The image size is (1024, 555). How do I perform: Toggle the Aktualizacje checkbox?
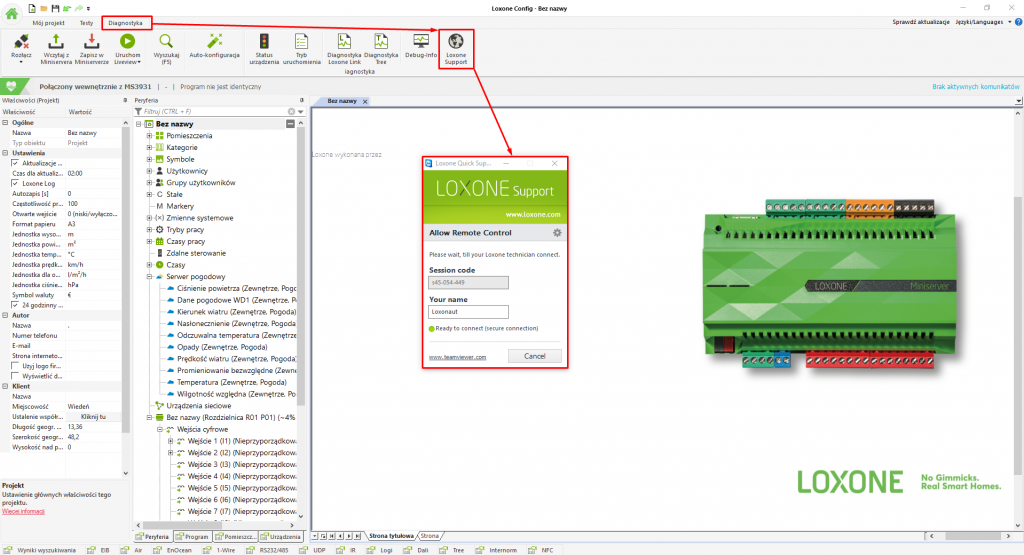[x=14, y=163]
